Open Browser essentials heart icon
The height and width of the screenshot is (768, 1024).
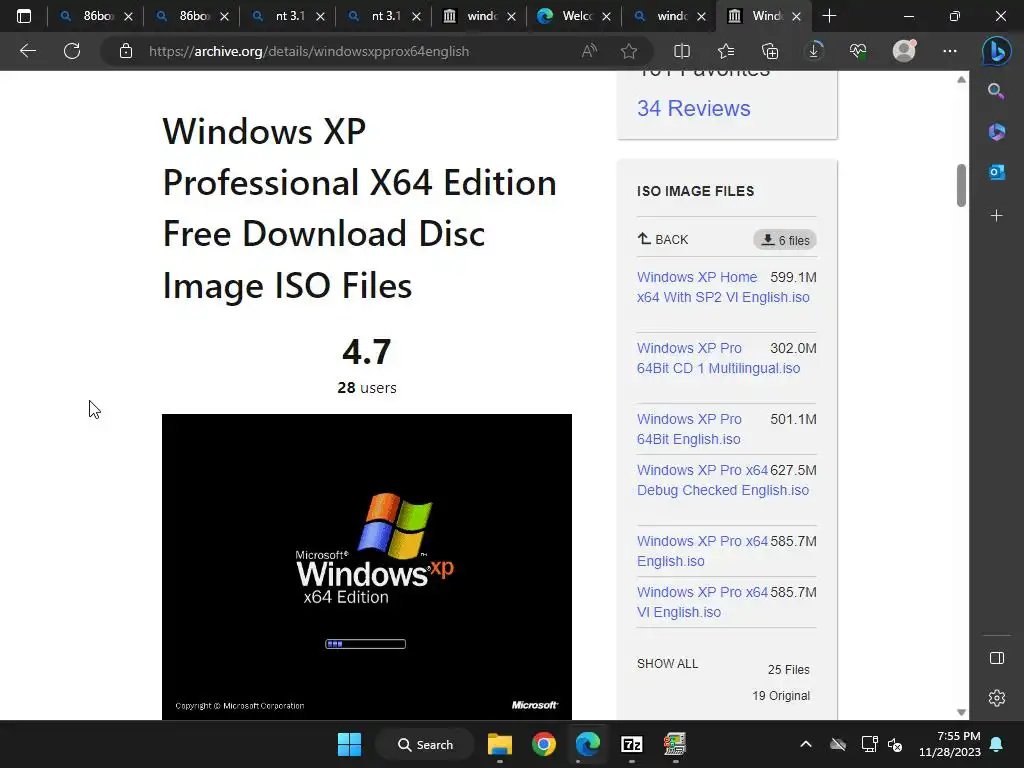tap(858, 51)
